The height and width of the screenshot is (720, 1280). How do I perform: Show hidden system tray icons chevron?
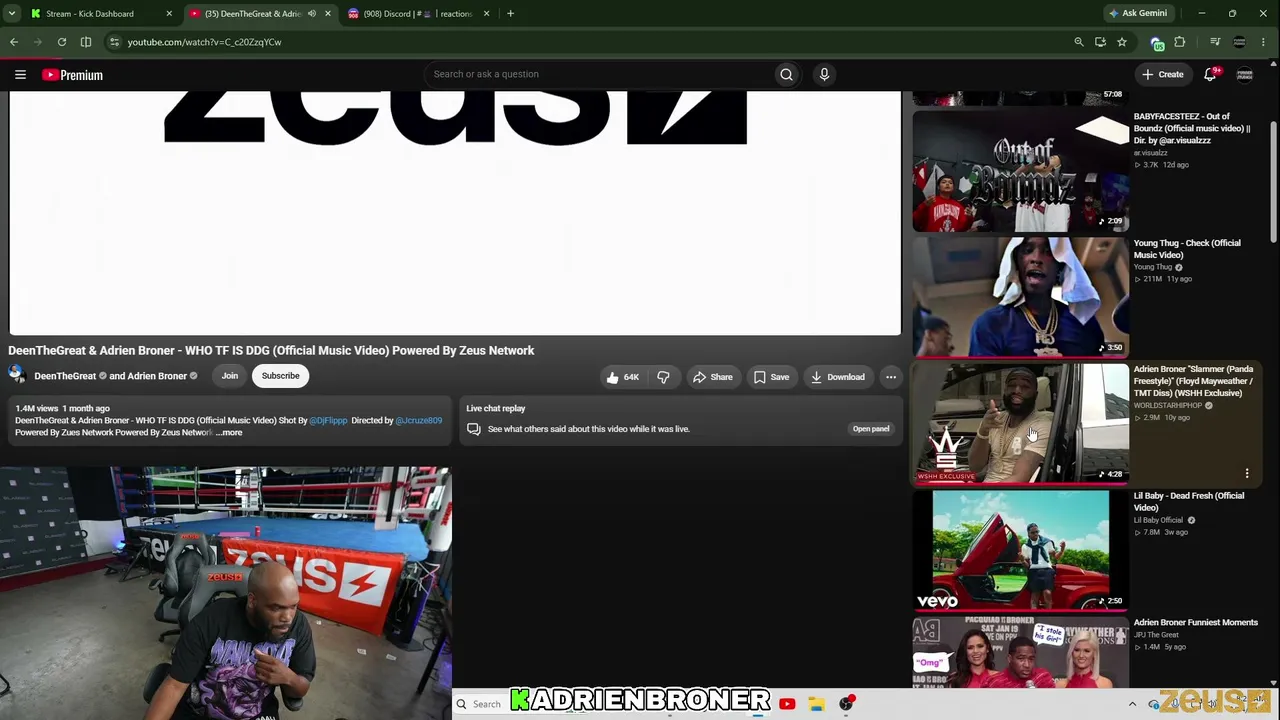(1132, 704)
